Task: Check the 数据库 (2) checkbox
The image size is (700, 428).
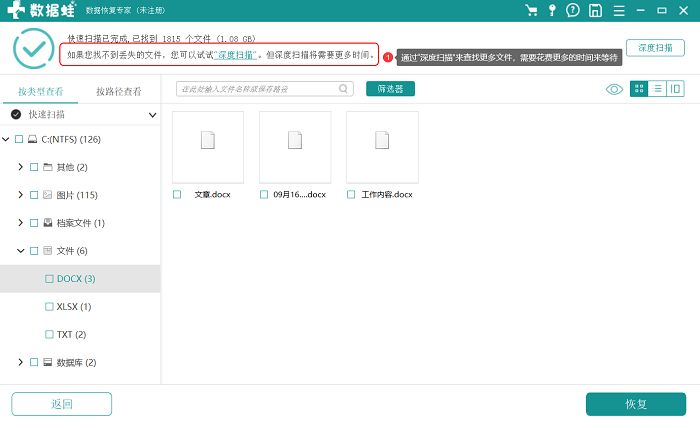Action: 34,362
